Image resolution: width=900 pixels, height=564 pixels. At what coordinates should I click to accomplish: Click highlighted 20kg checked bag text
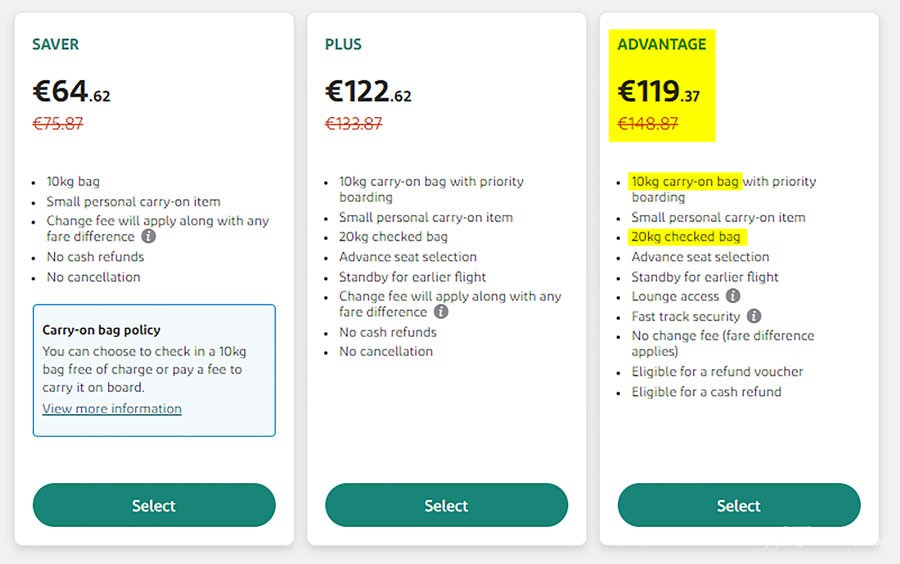click(x=685, y=236)
